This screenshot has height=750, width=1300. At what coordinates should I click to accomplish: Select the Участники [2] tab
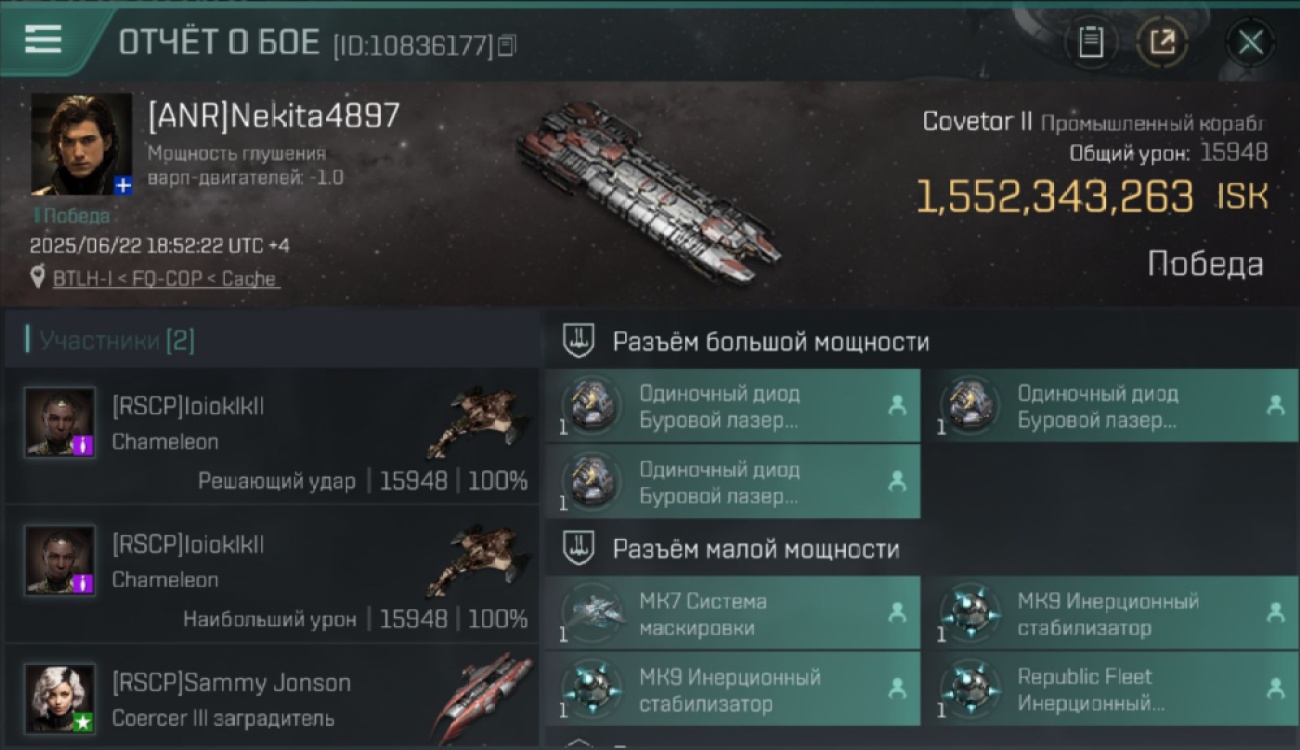click(x=117, y=341)
